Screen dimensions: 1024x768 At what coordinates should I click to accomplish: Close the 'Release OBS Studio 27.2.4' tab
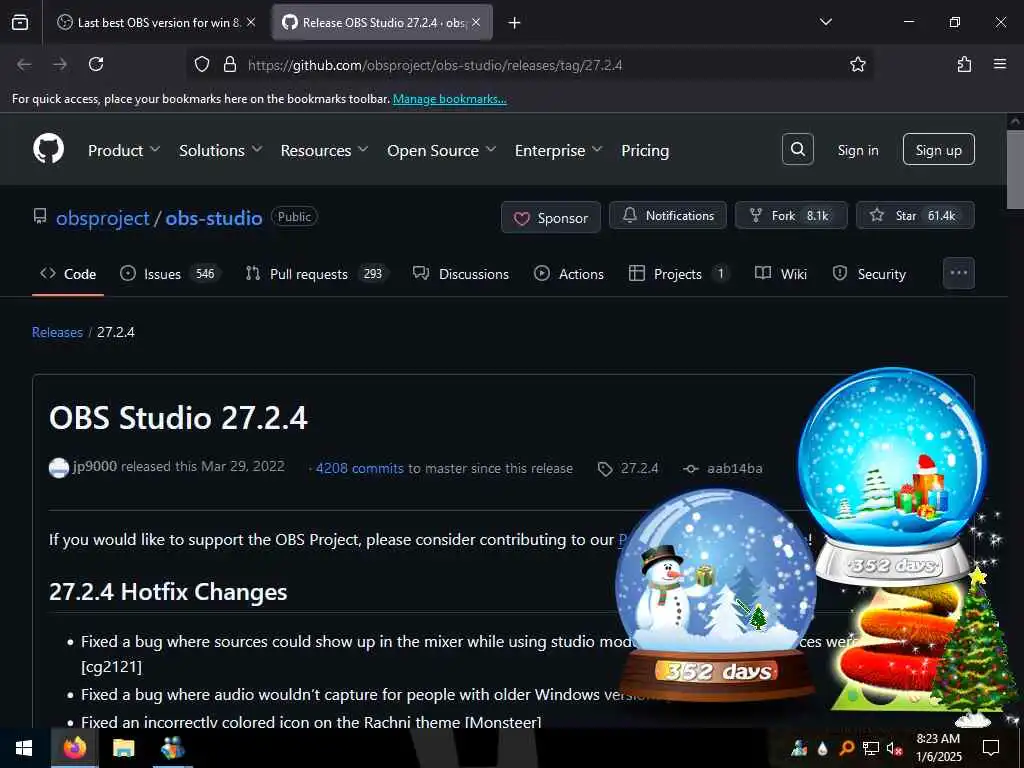476,22
